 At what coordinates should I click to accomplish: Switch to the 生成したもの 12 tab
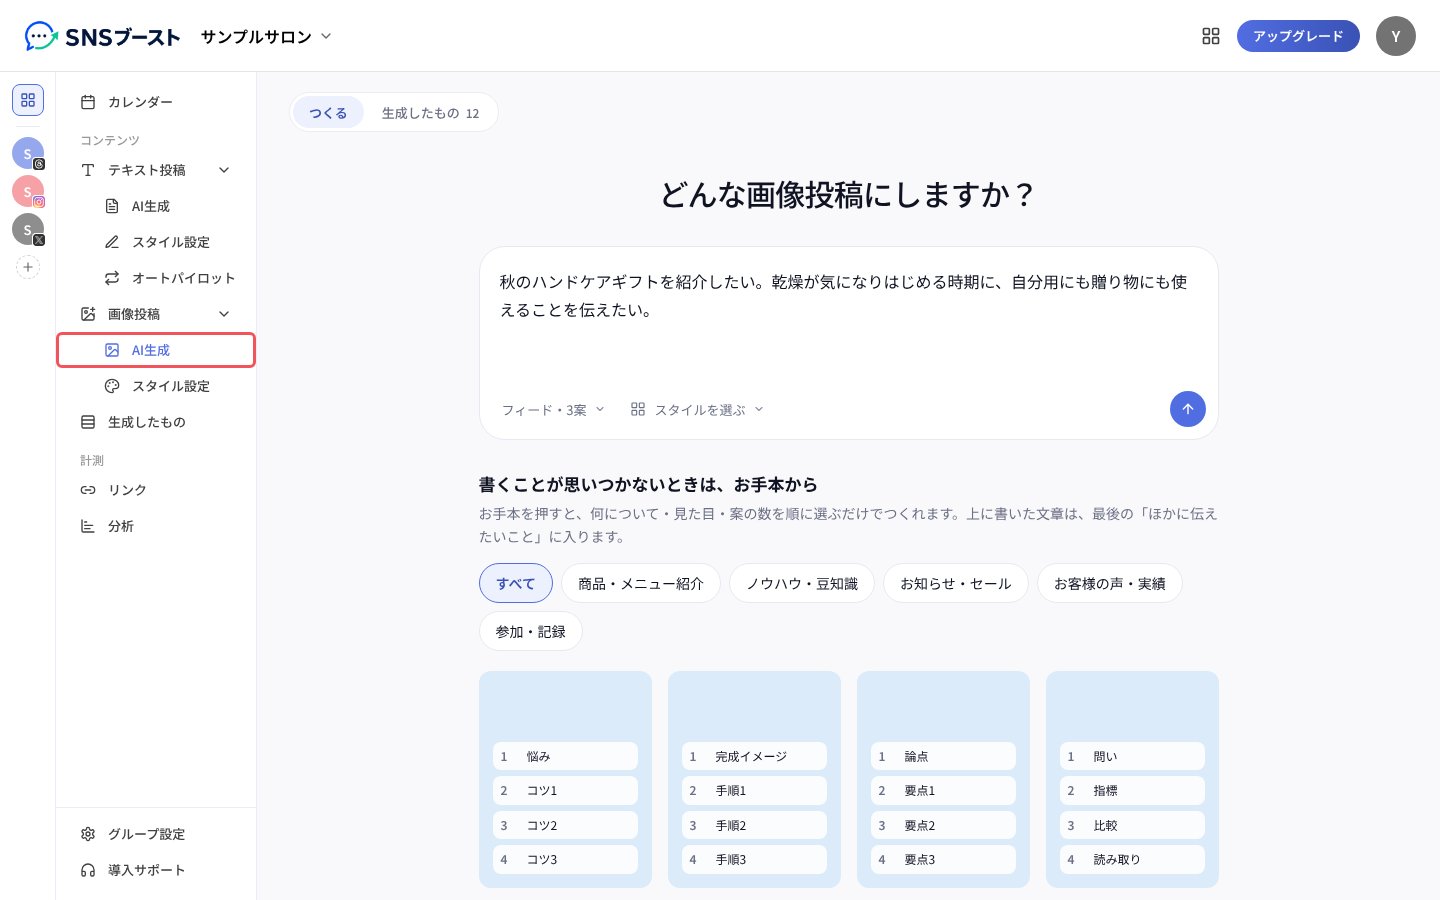pyautogui.click(x=430, y=113)
